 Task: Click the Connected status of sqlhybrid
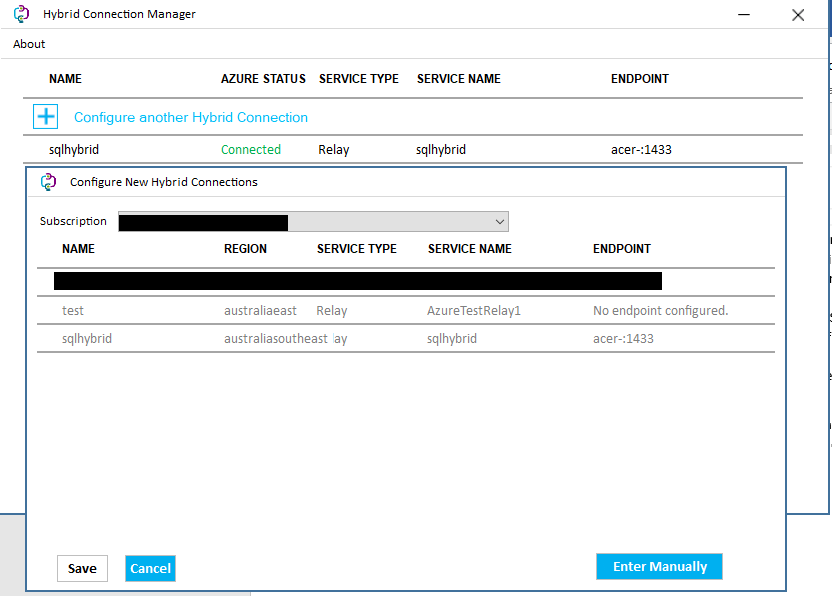coord(251,150)
